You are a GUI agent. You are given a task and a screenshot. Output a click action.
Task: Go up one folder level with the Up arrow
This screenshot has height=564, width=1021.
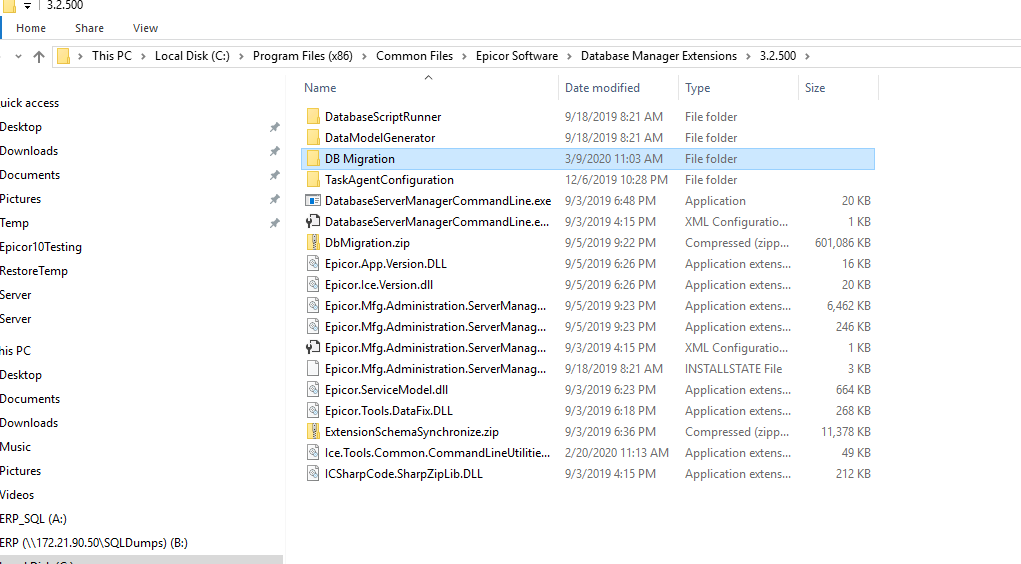[39, 57]
